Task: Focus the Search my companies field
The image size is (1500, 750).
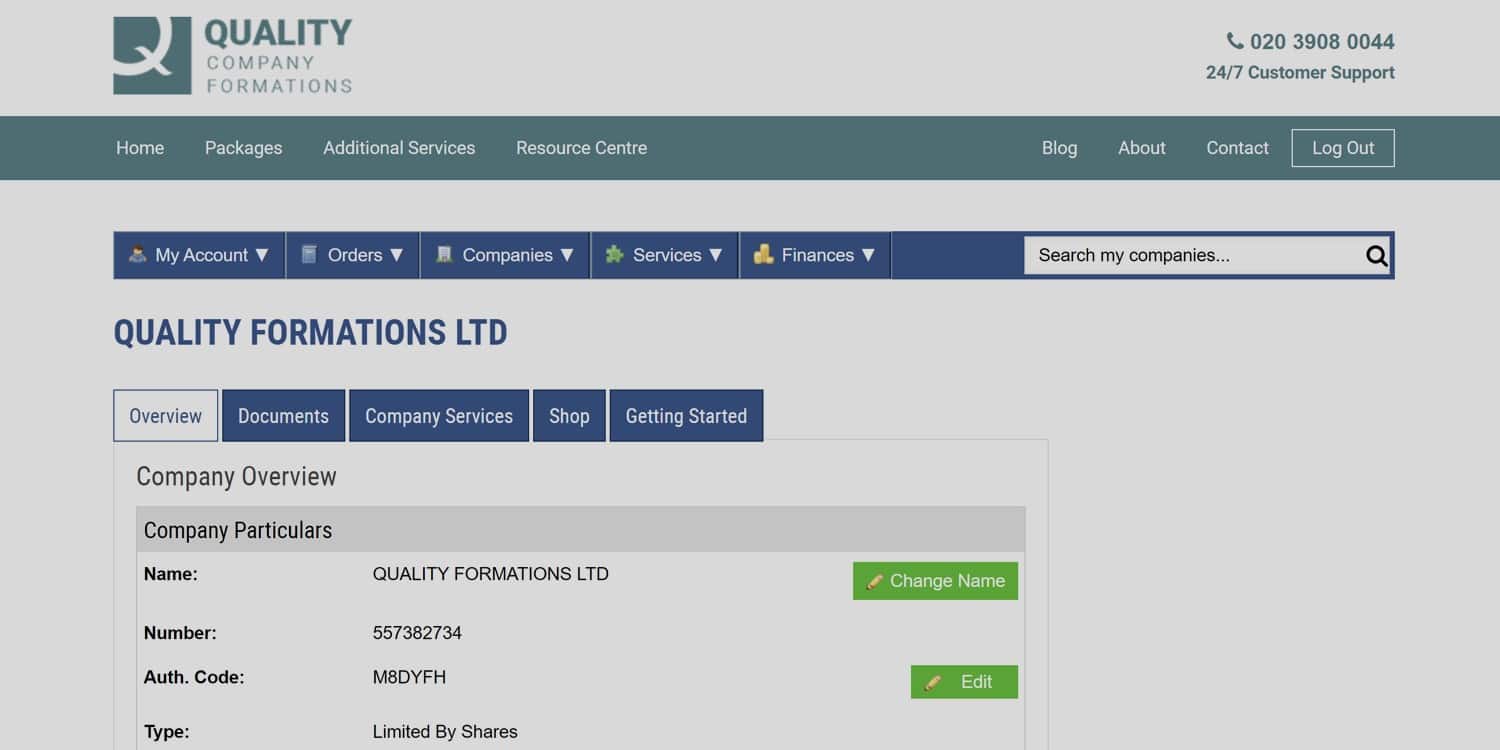Action: (x=1195, y=256)
